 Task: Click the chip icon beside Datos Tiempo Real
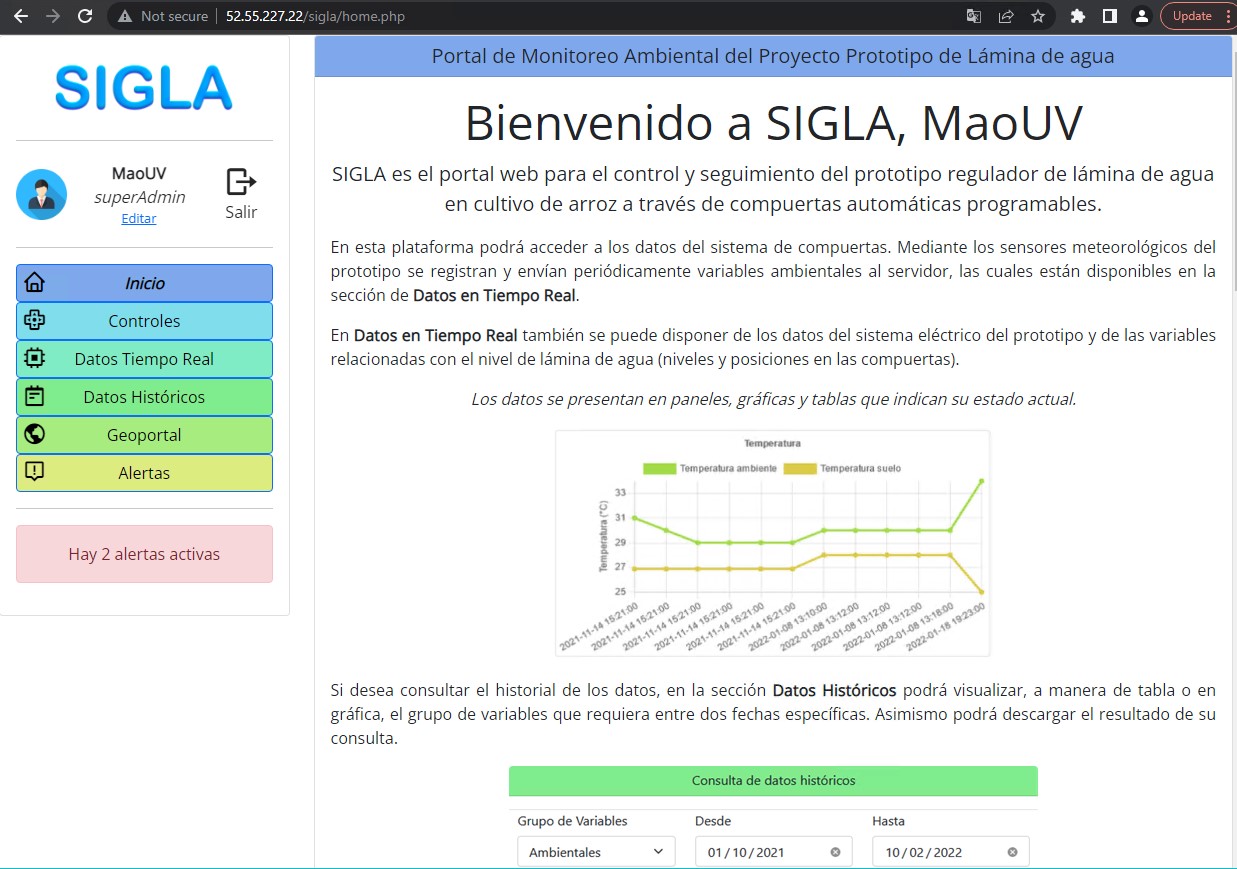(35, 359)
